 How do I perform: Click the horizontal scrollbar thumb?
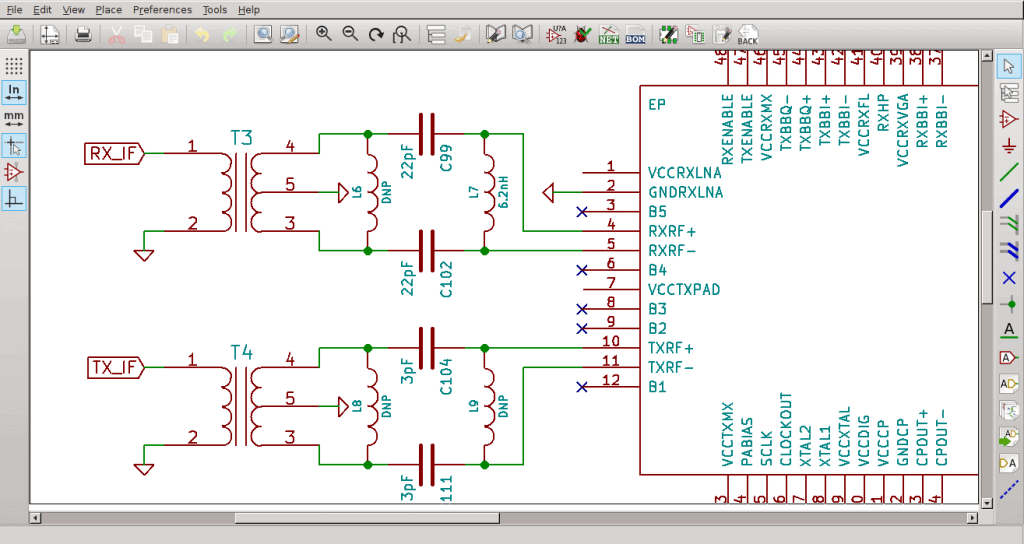(367, 518)
